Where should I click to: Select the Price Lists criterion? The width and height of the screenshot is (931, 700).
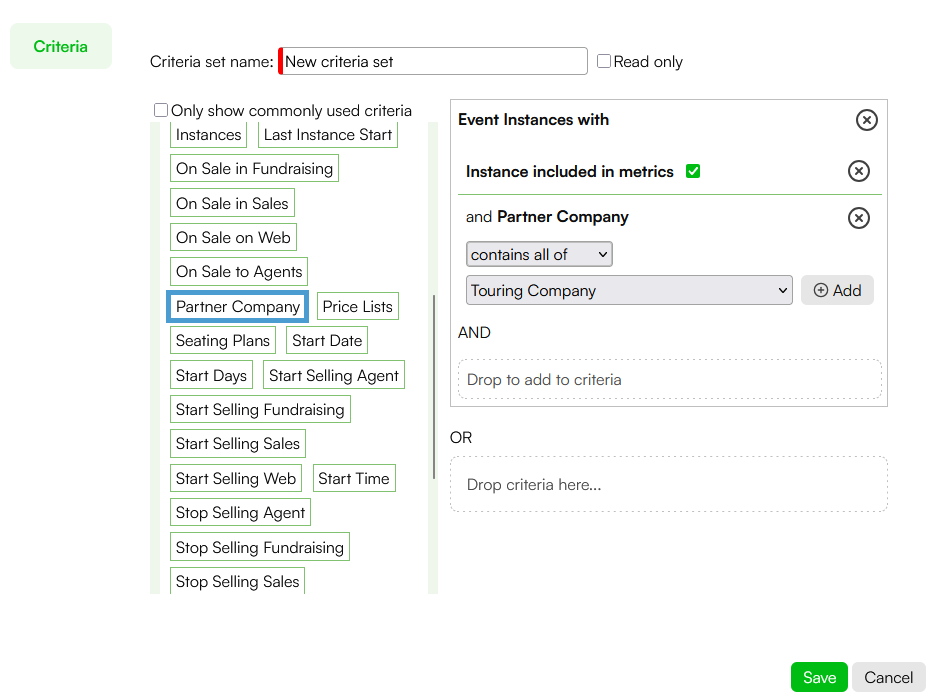[357, 306]
